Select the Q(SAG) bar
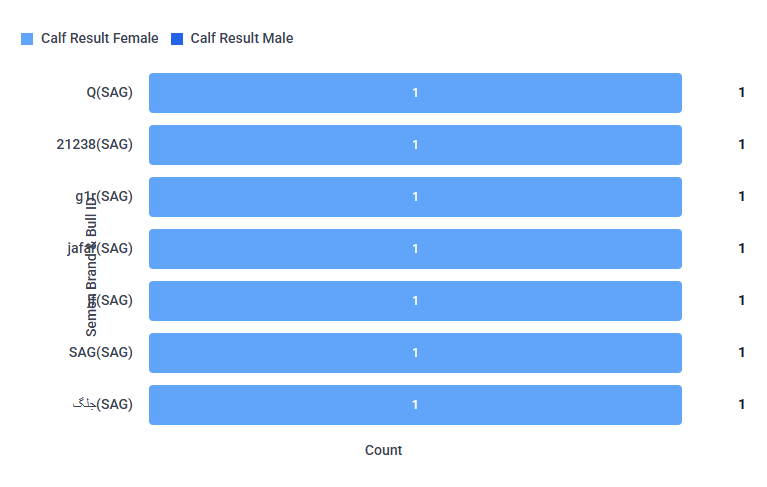 coord(415,93)
